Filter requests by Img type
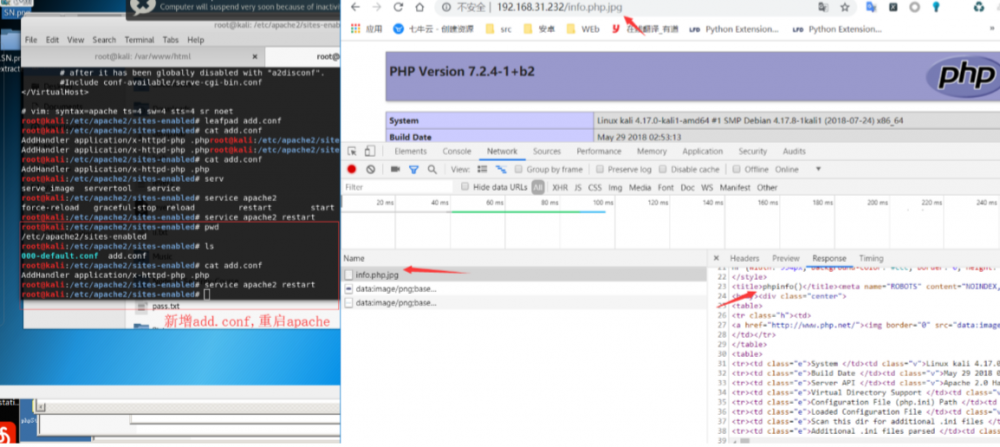The height and width of the screenshot is (447, 1000). click(x=615, y=187)
